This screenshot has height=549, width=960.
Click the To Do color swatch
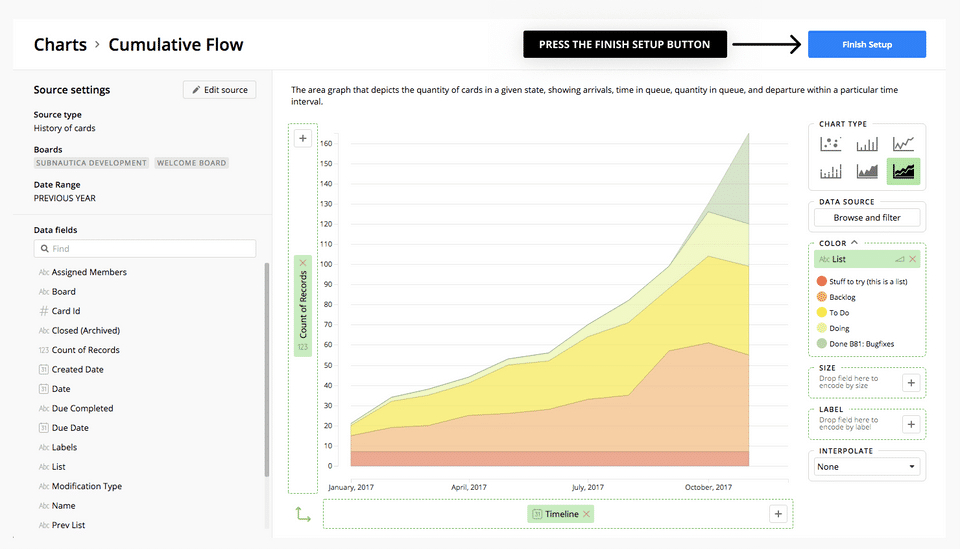[822, 313]
